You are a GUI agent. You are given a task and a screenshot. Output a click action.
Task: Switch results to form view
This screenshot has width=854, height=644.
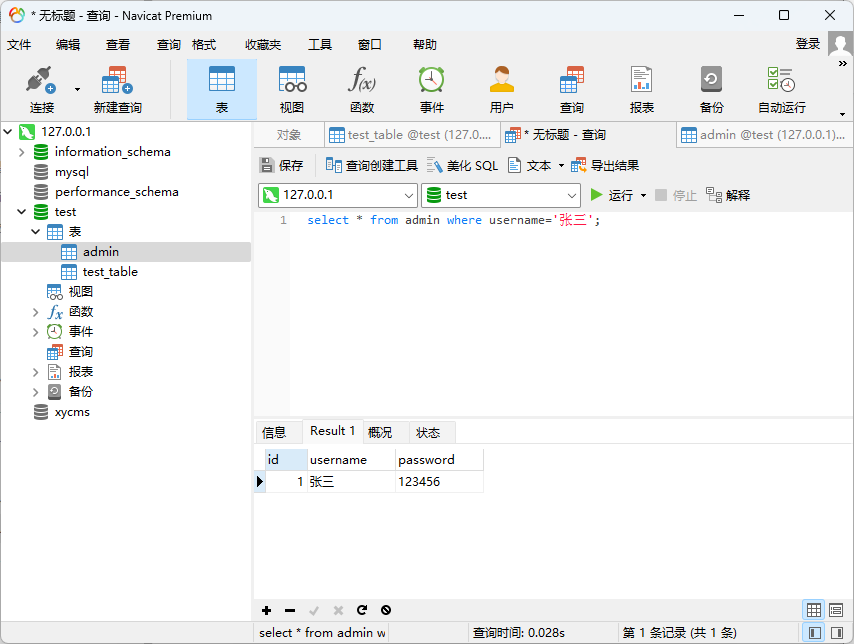pos(836,610)
